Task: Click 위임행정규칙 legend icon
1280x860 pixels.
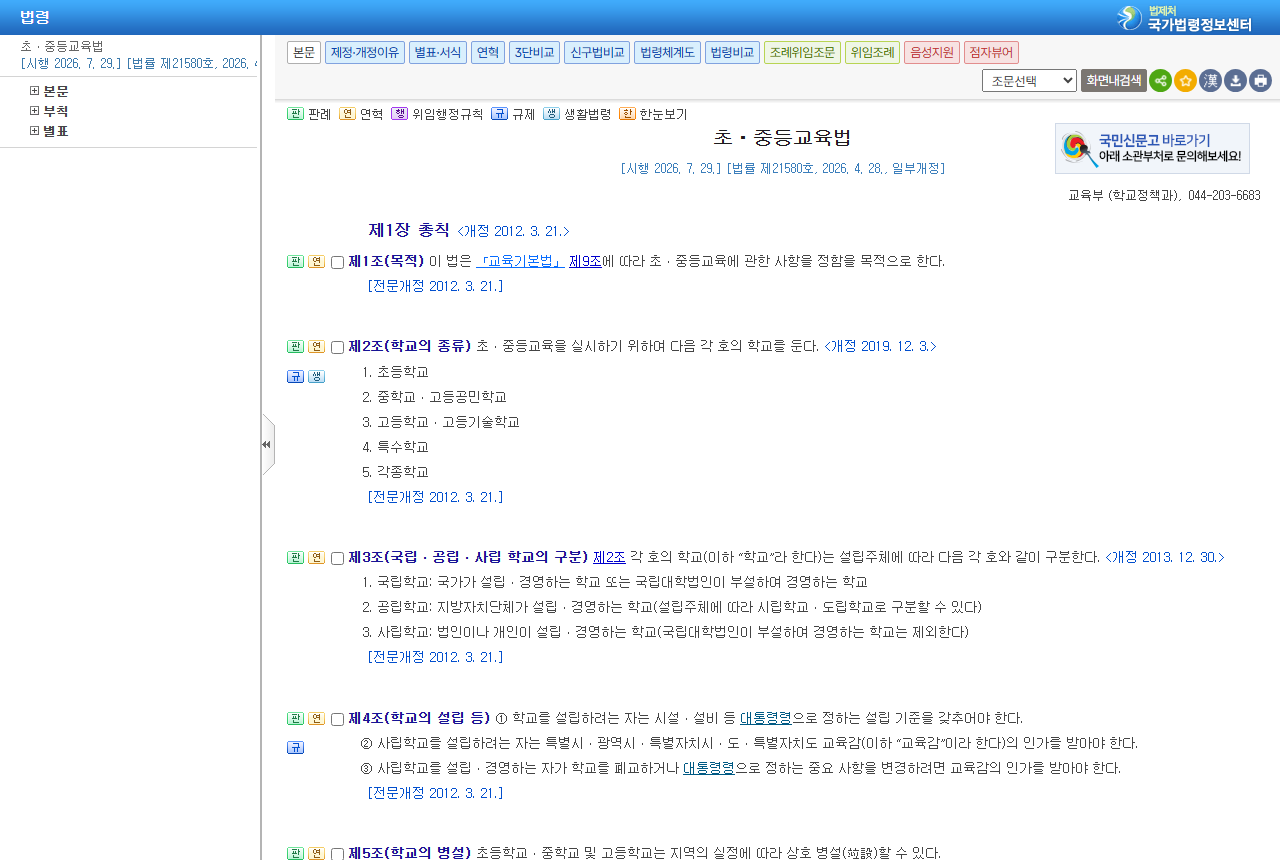Action: pyautogui.click(x=399, y=114)
